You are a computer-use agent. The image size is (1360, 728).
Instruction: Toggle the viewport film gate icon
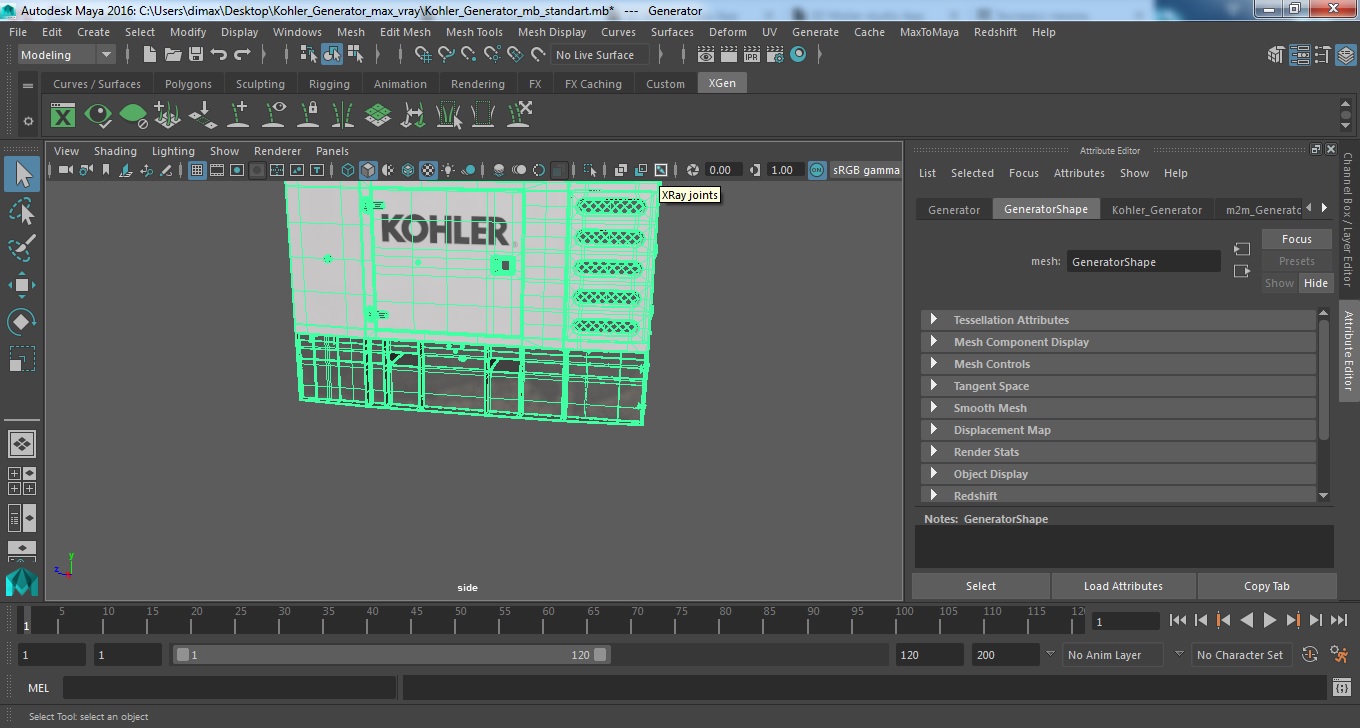[x=217, y=170]
